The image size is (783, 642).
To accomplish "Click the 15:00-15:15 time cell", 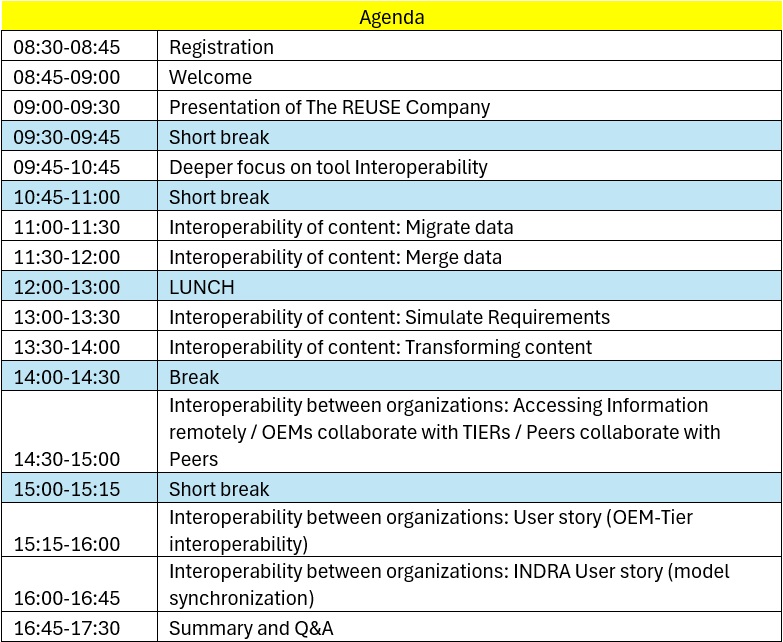I will click(80, 489).
